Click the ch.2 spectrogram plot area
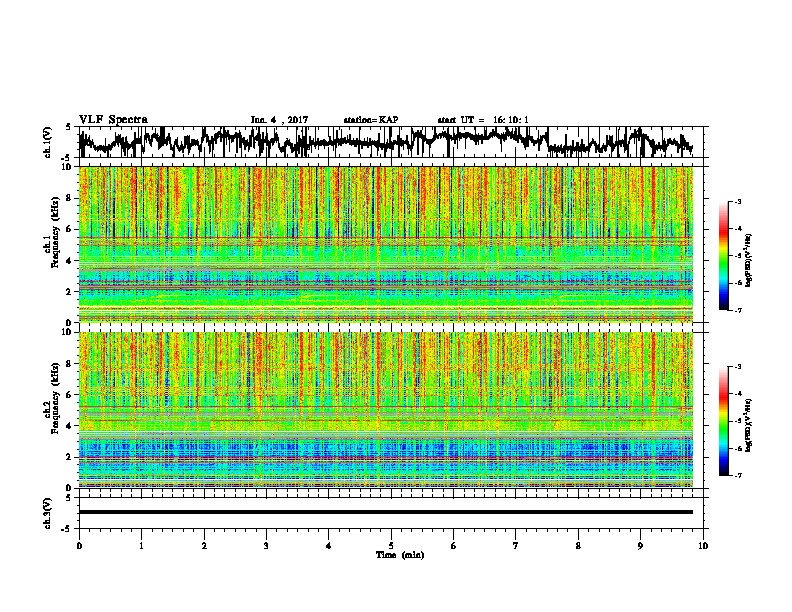Viewport: 792px width, 612px height. [386, 410]
